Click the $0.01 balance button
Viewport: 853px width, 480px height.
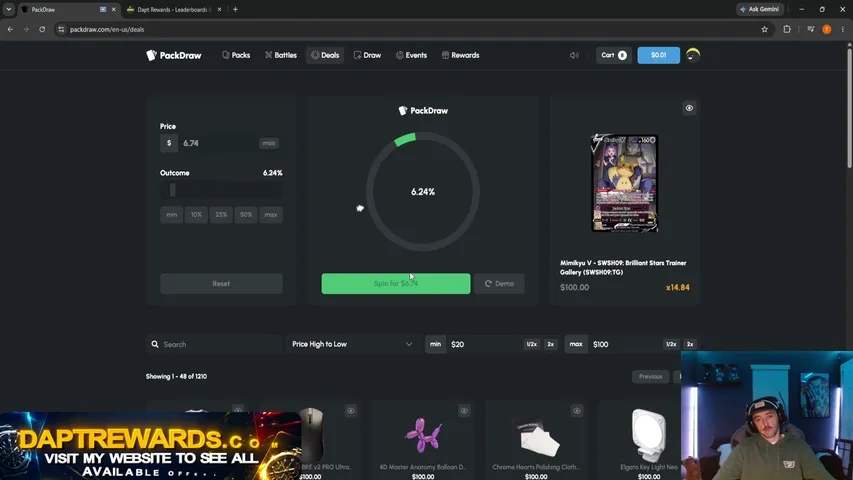tap(658, 55)
